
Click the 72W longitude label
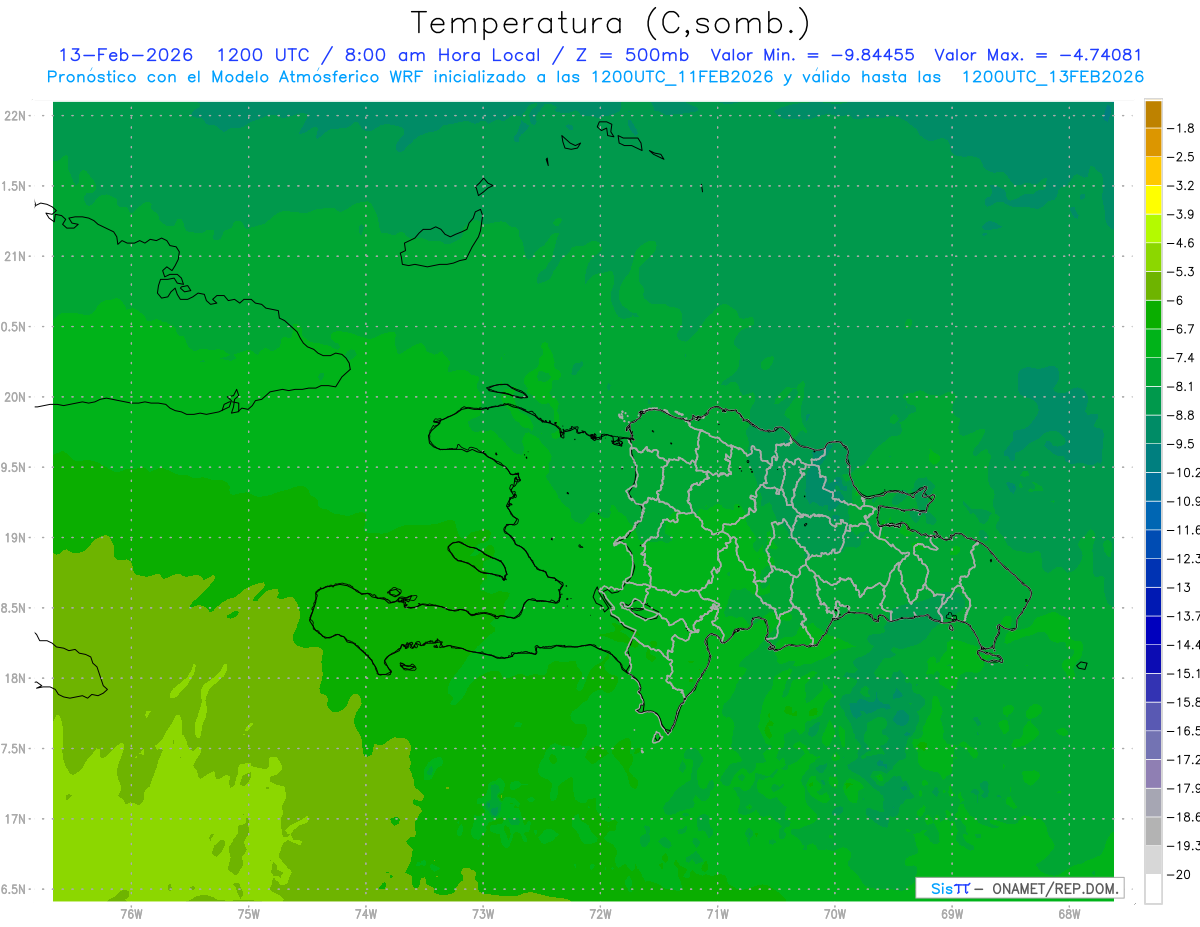pyautogui.click(x=600, y=913)
